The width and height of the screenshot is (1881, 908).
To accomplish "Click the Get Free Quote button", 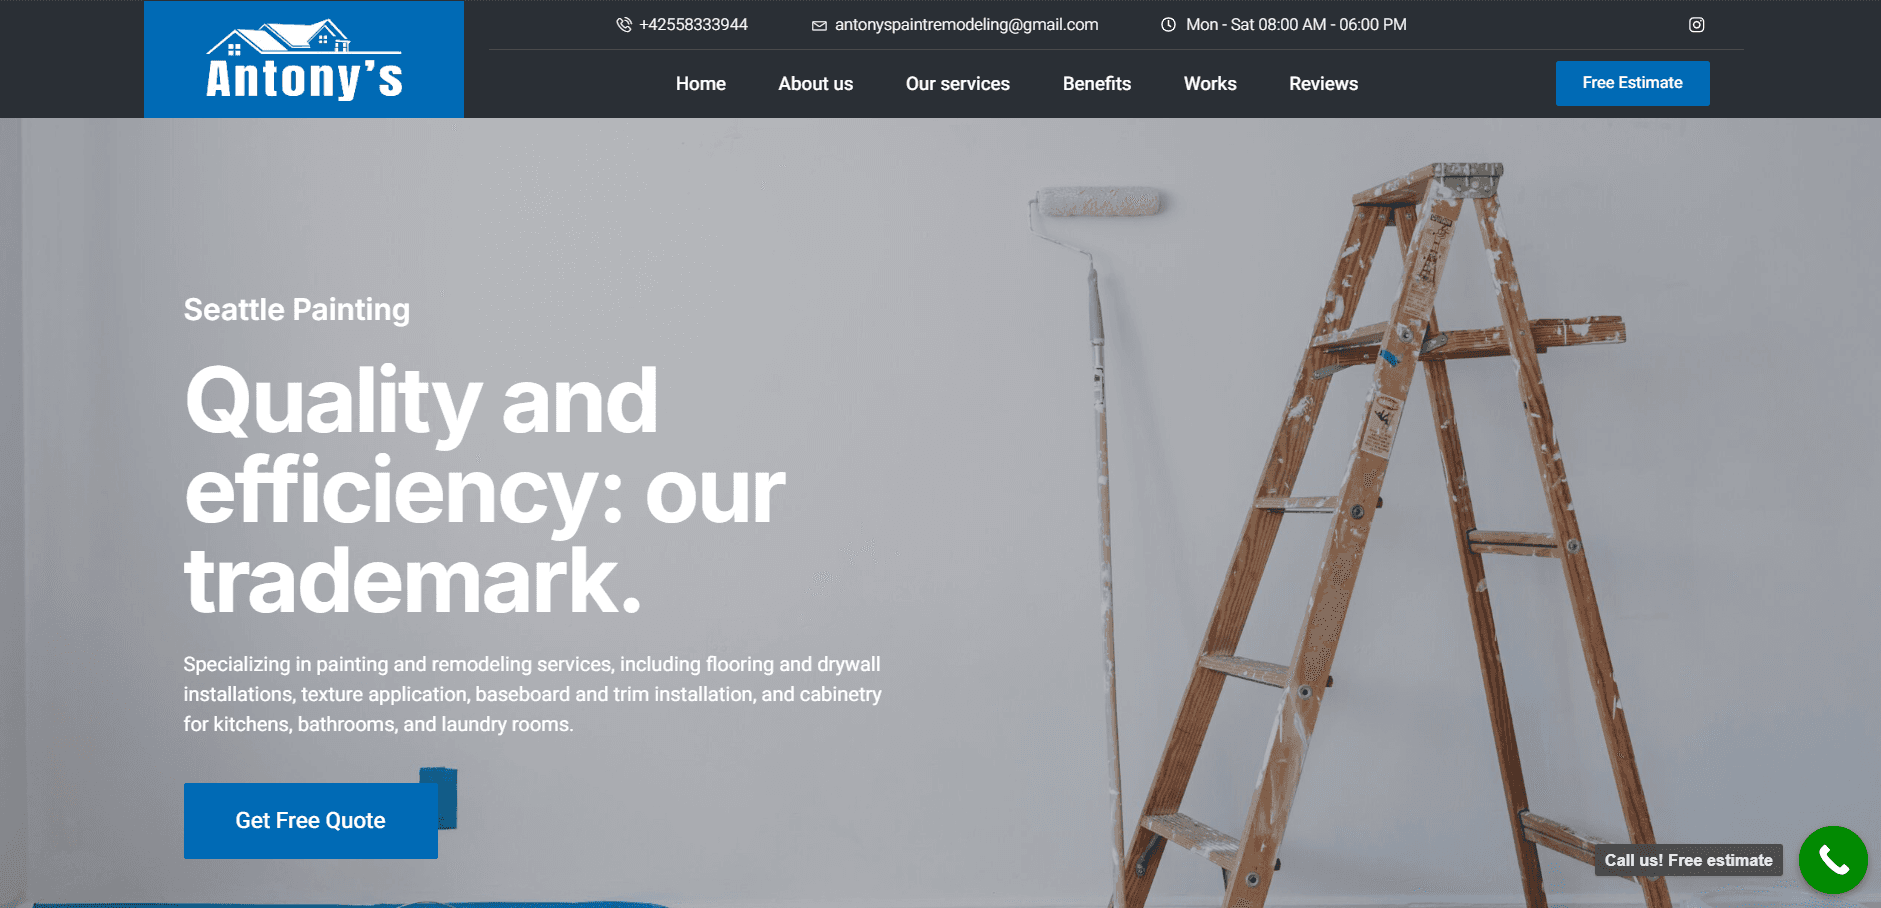I will pos(311,821).
